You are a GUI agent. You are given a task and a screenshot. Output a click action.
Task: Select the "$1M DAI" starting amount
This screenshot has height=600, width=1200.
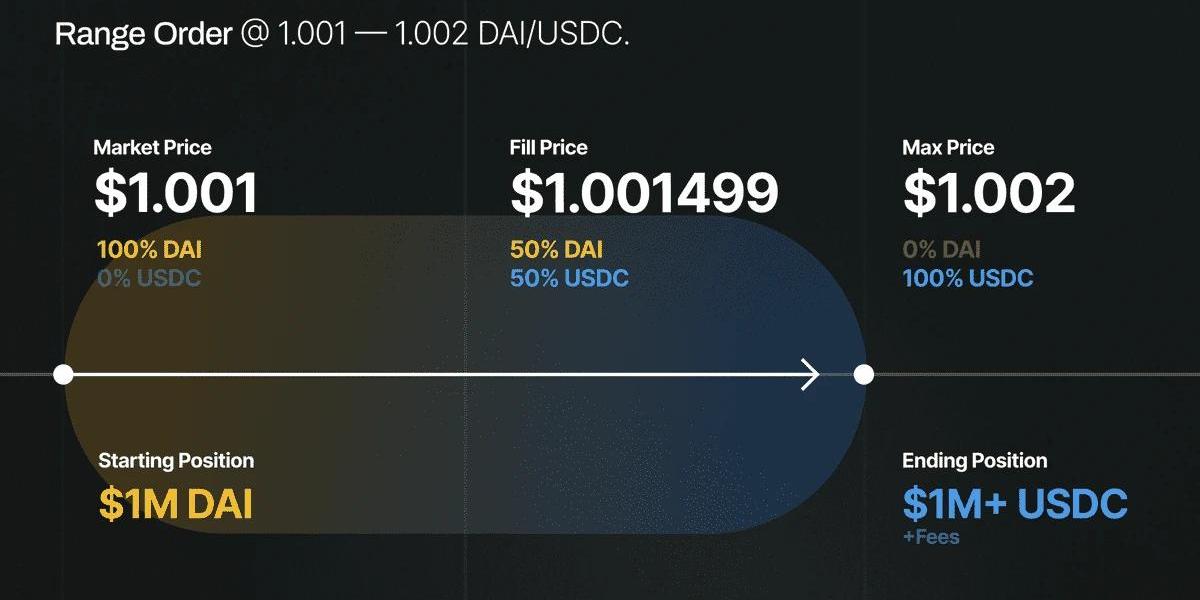(x=175, y=504)
